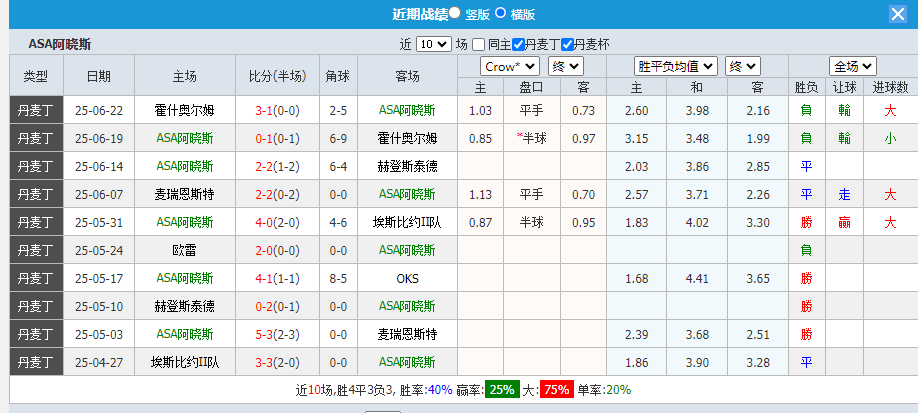Uncheck the 丹麦丁 league filter
918x413 pixels.
518,45
